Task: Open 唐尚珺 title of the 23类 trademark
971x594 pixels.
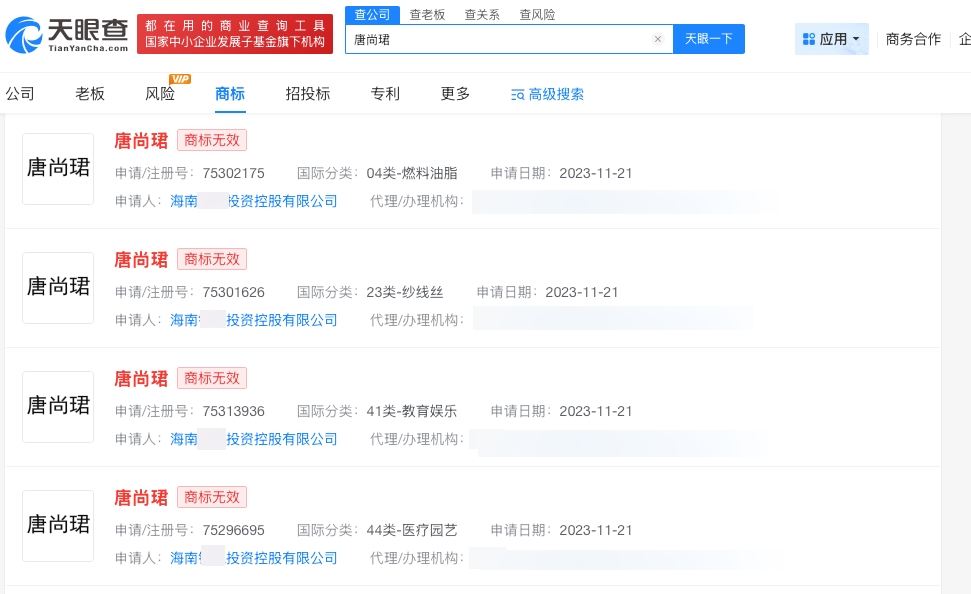Action: pos(141,260)
